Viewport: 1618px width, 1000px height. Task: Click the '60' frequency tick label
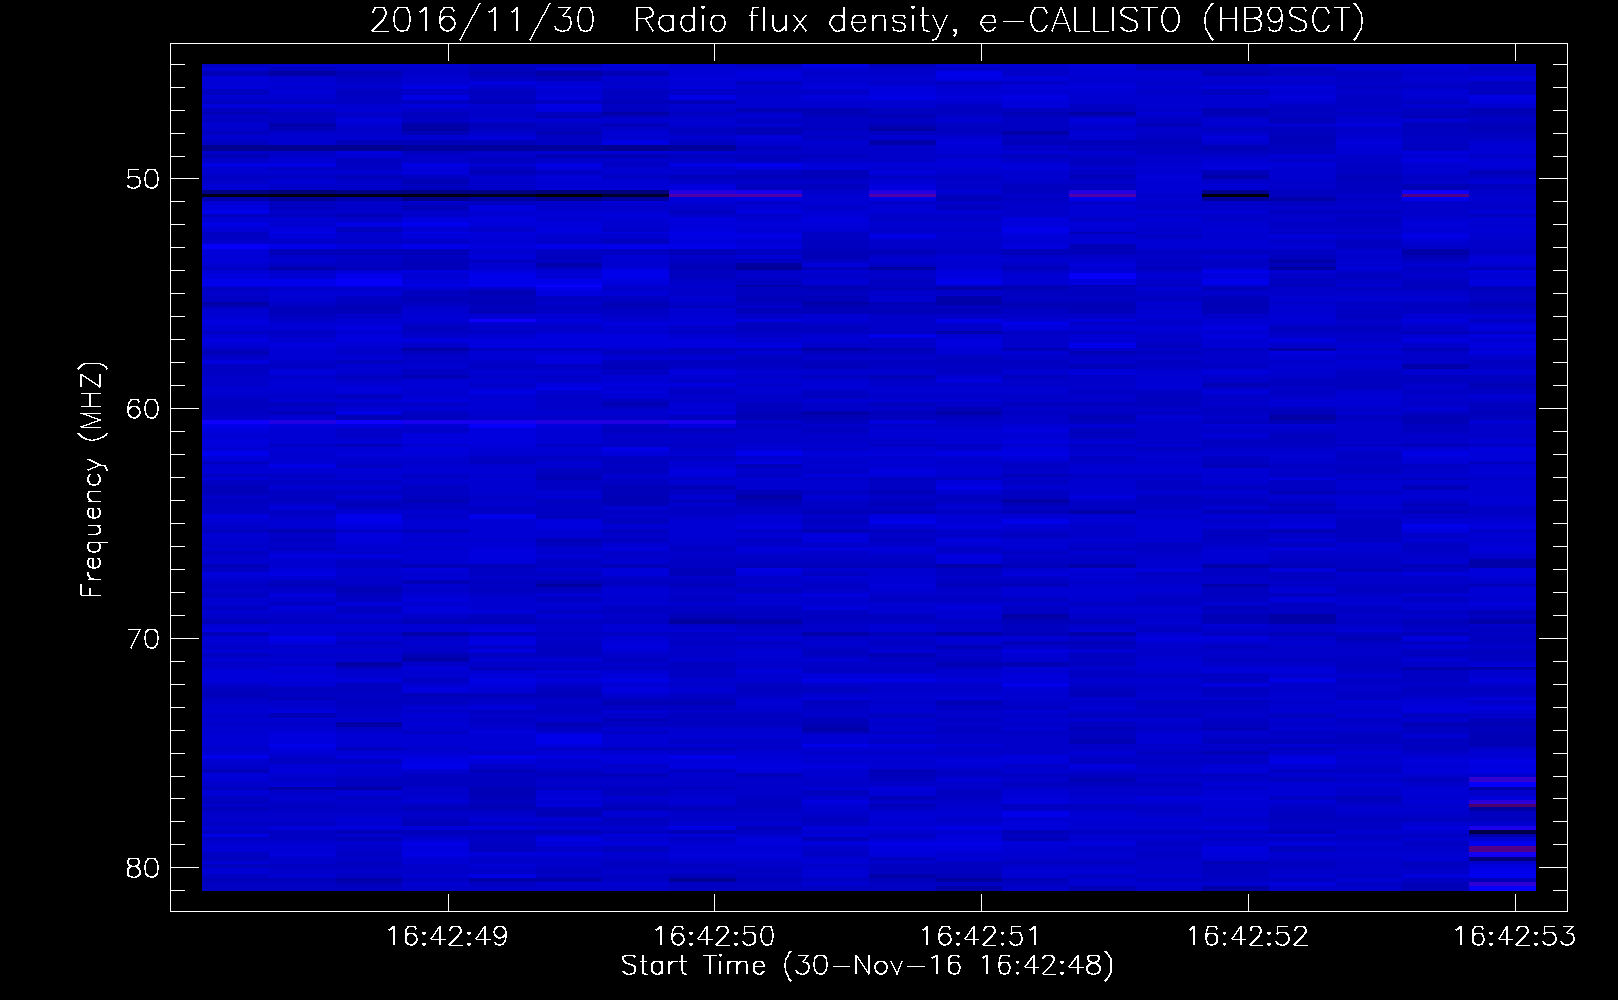point(144,409)
